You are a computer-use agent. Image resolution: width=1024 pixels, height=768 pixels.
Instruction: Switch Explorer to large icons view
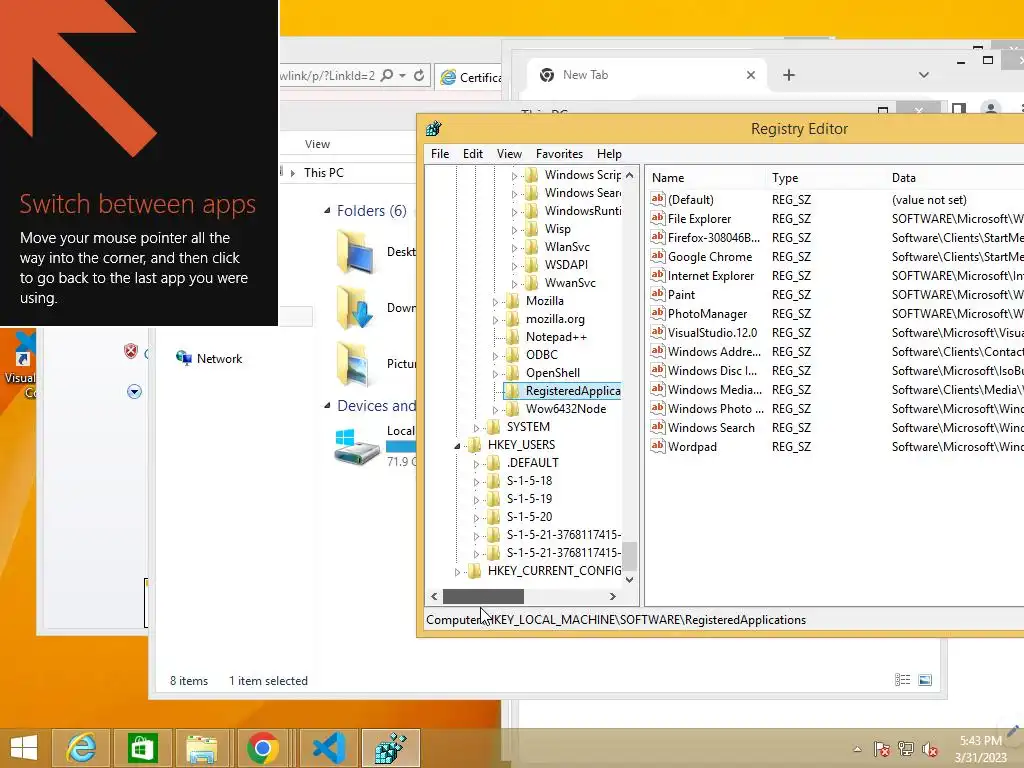925,680
